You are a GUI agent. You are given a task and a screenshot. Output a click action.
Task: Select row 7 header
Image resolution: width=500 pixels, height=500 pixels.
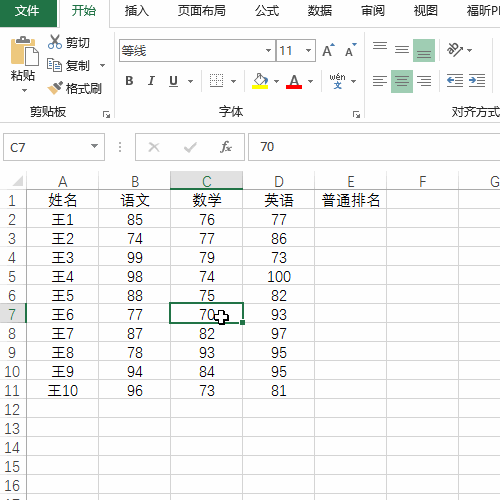coord(13,314)
